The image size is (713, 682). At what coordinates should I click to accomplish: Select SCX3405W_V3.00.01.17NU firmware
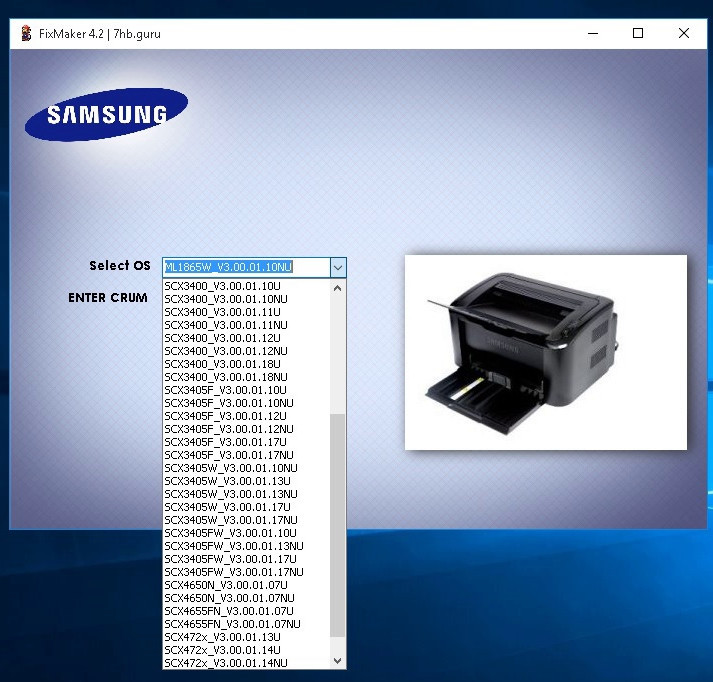[x=246, y=520]
